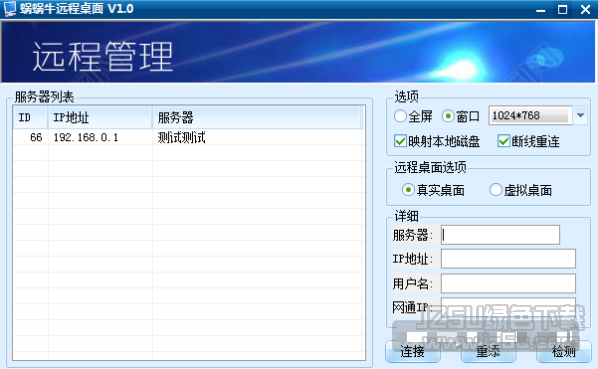The height and width of the screenshot is (369, 598).
Task: Sort list by the ID column header
Action: pos(31,117)
